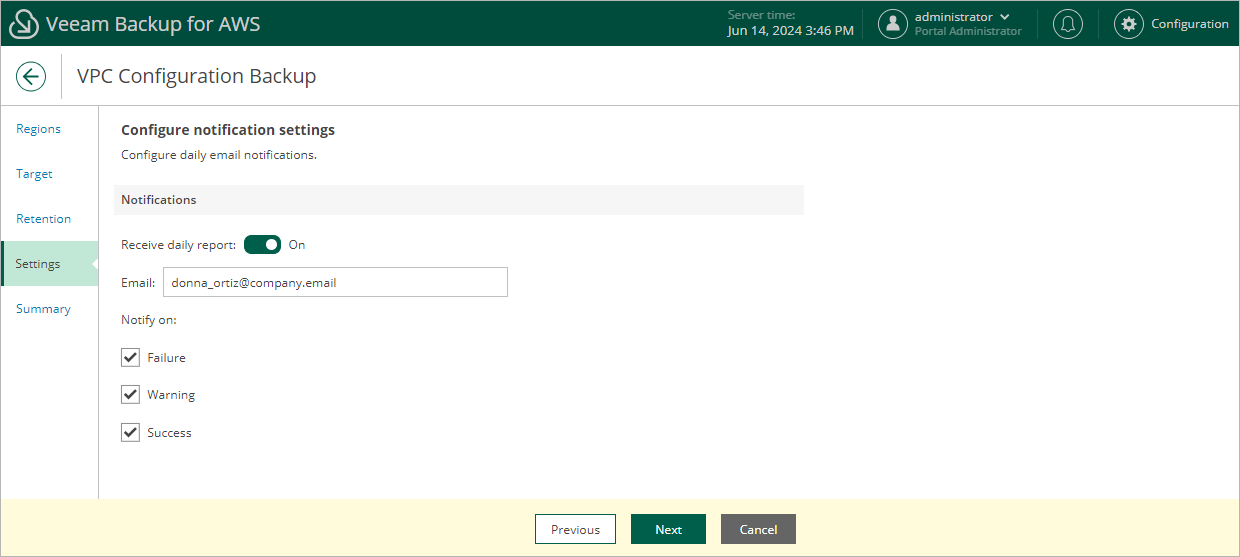Viewport: 1240px width, 557px height.
Task: Go back with the arrow icon
Action: tap(31, 76)
